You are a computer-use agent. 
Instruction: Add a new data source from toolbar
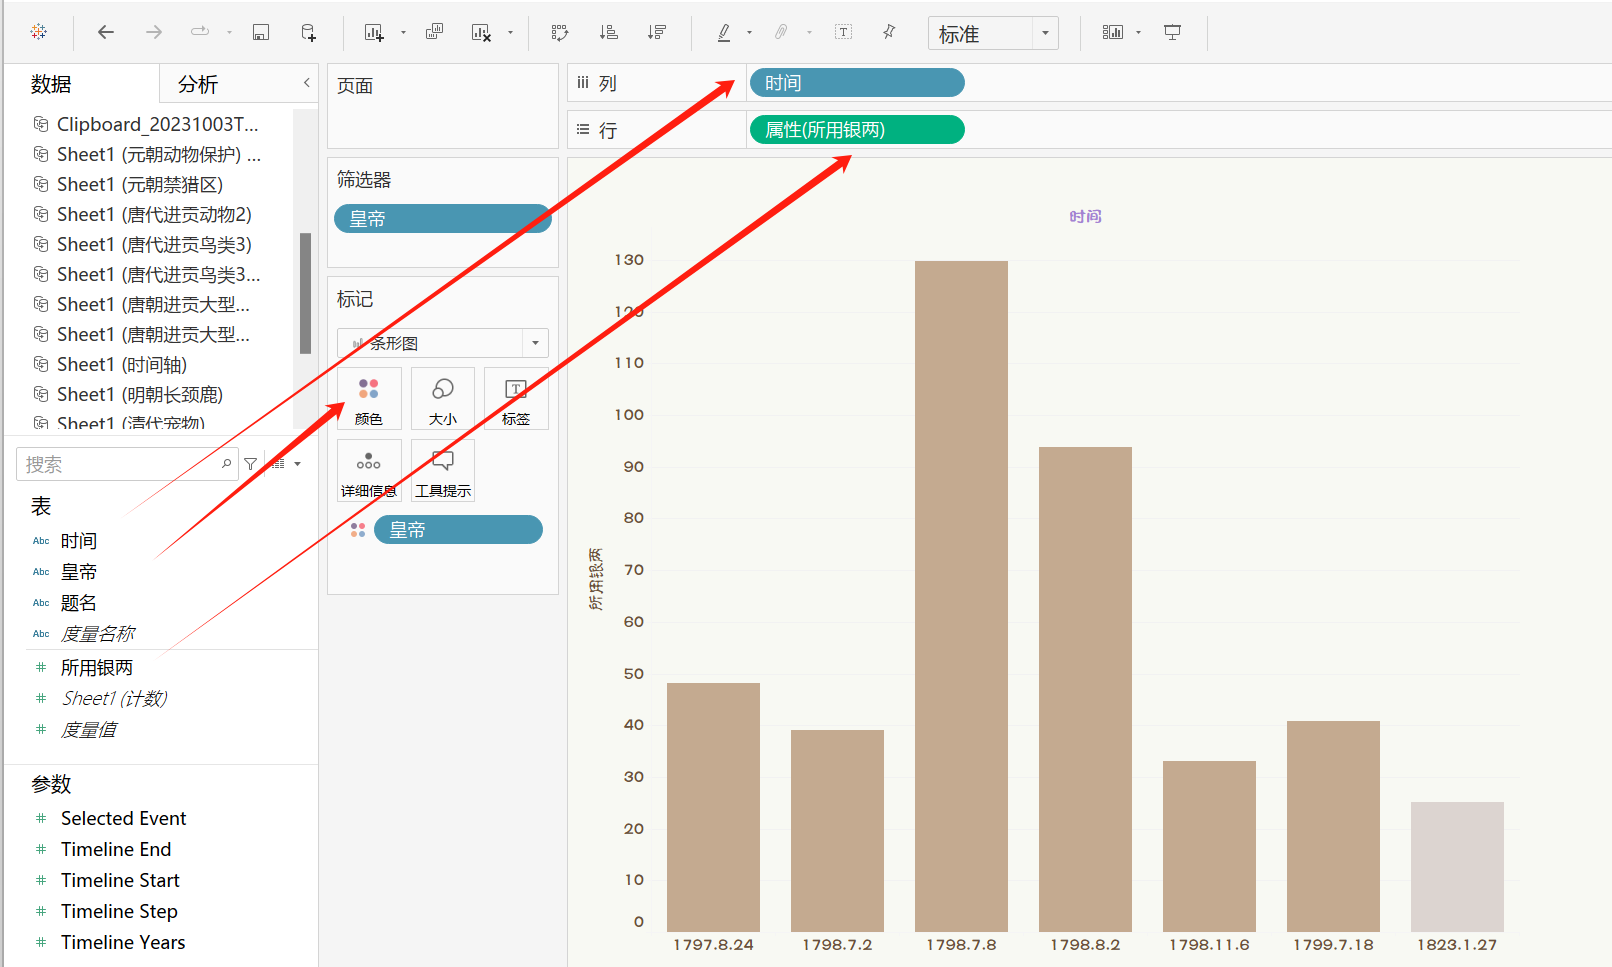pos(308,32)
